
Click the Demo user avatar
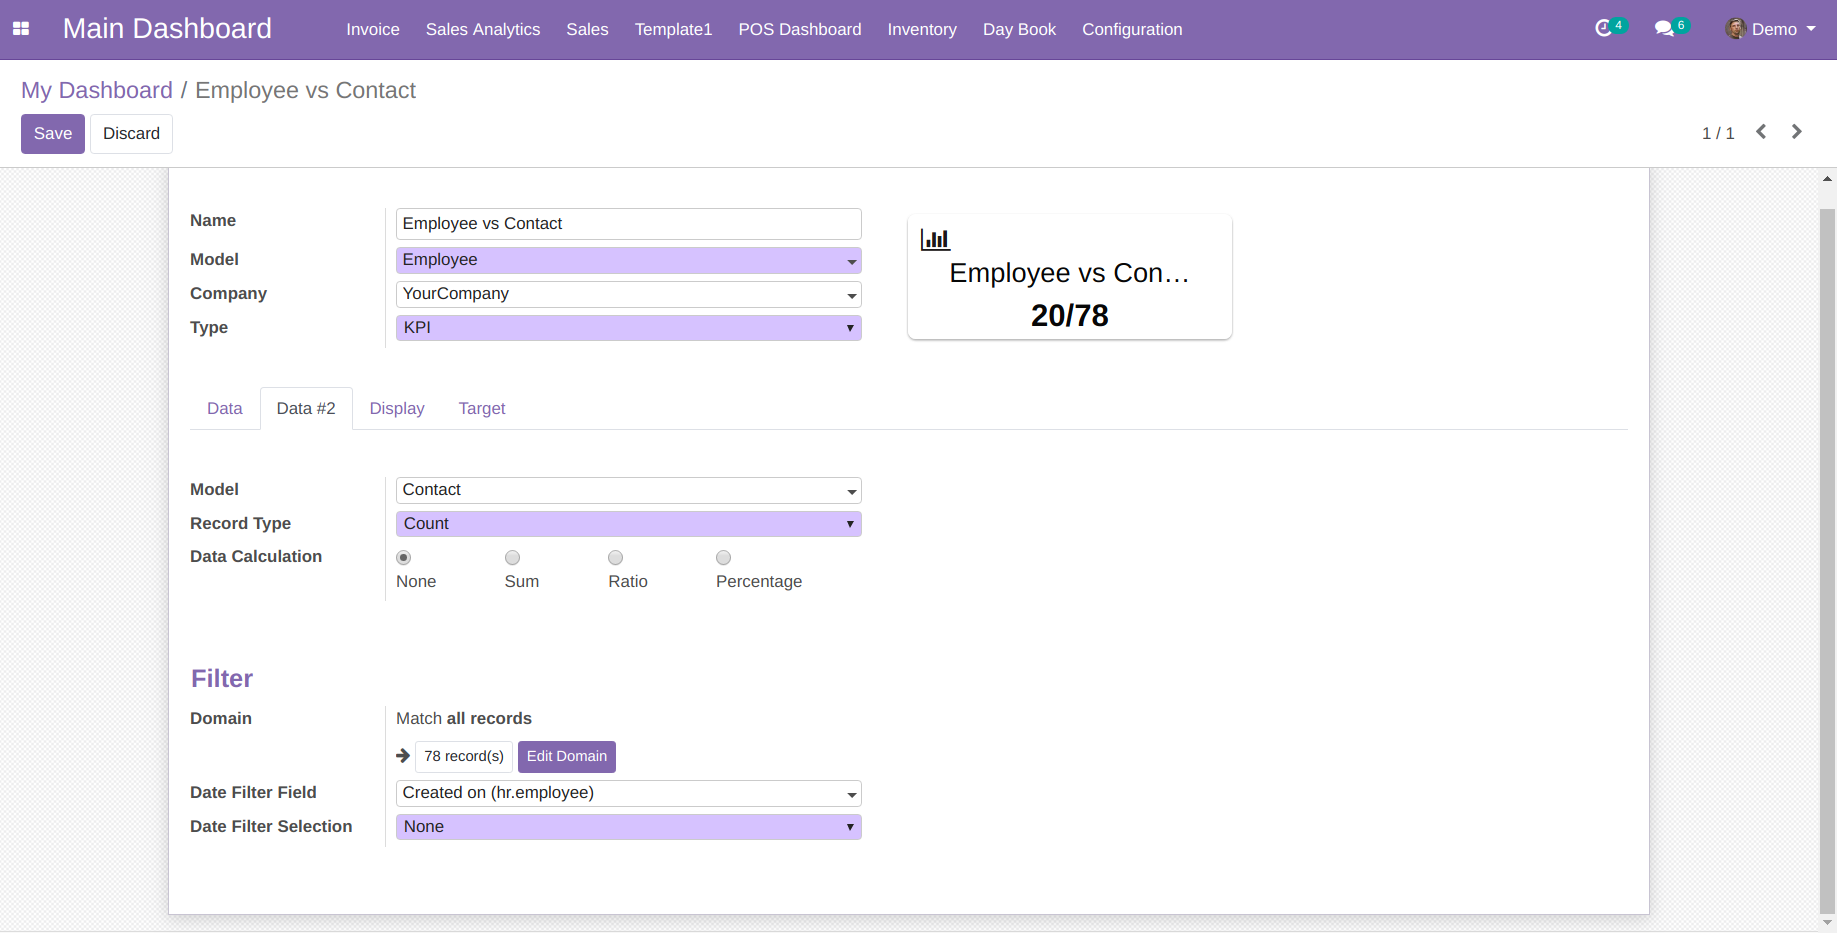(1736, 29)
